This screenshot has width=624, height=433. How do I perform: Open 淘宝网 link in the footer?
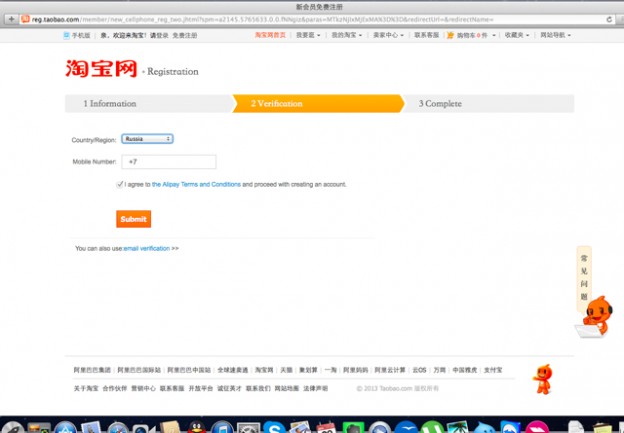(264, 370)
